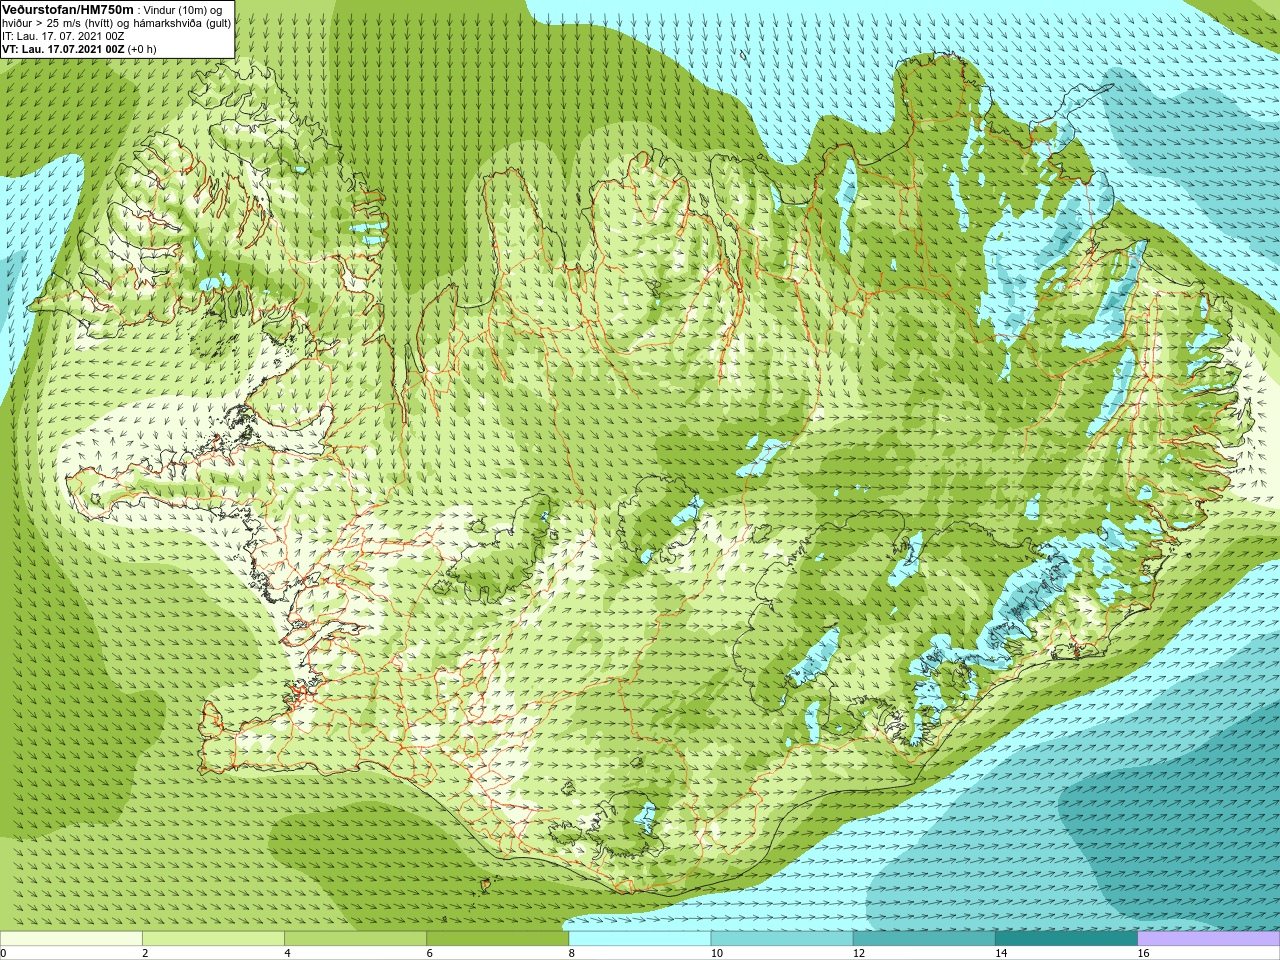Click the turquoise 10–12 m/s legend swatch
The width and height of the screenshot is (1280, 960).
[782, 939]
